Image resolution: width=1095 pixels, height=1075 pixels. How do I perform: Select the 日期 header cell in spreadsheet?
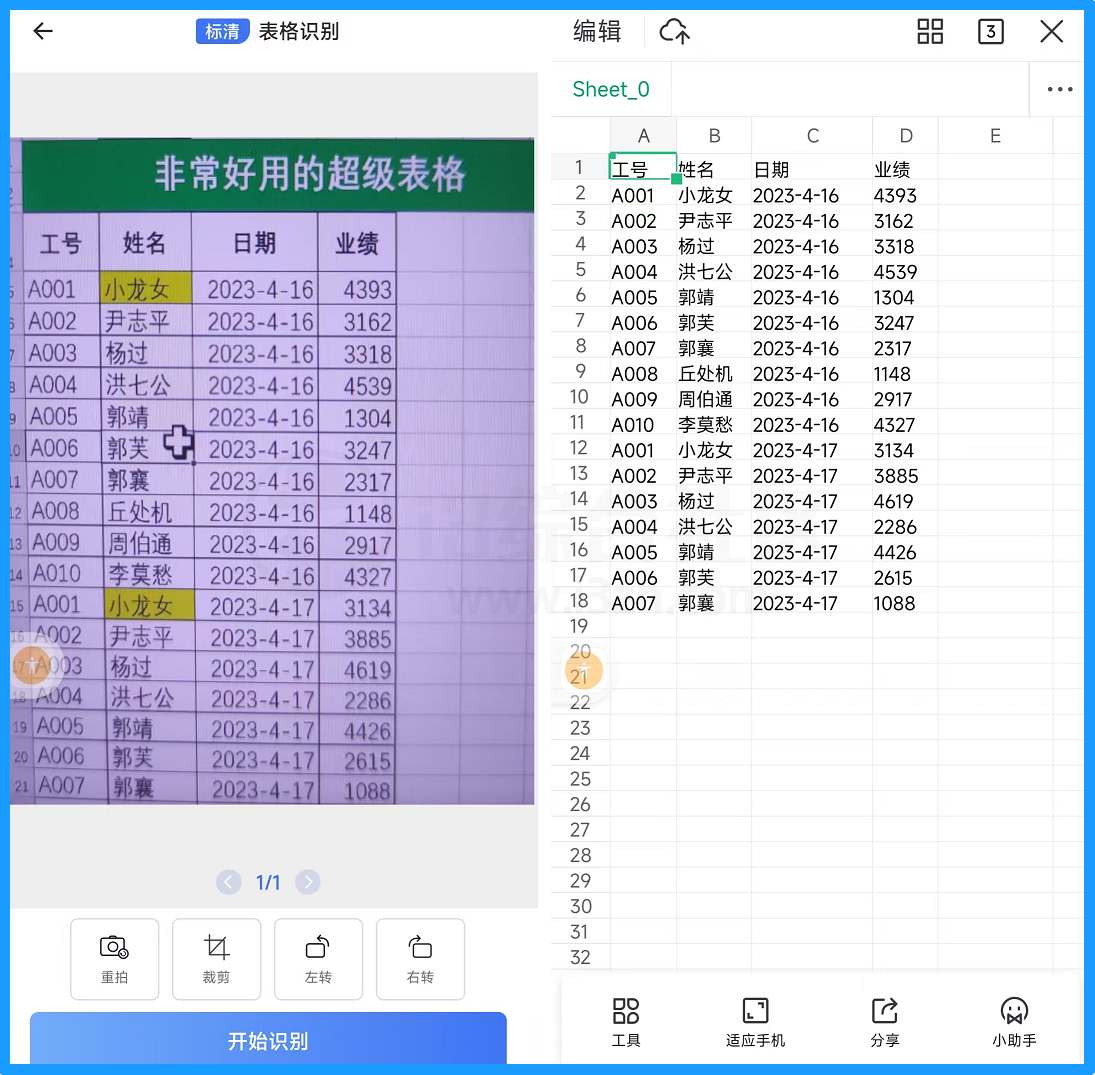coord(812,168)
